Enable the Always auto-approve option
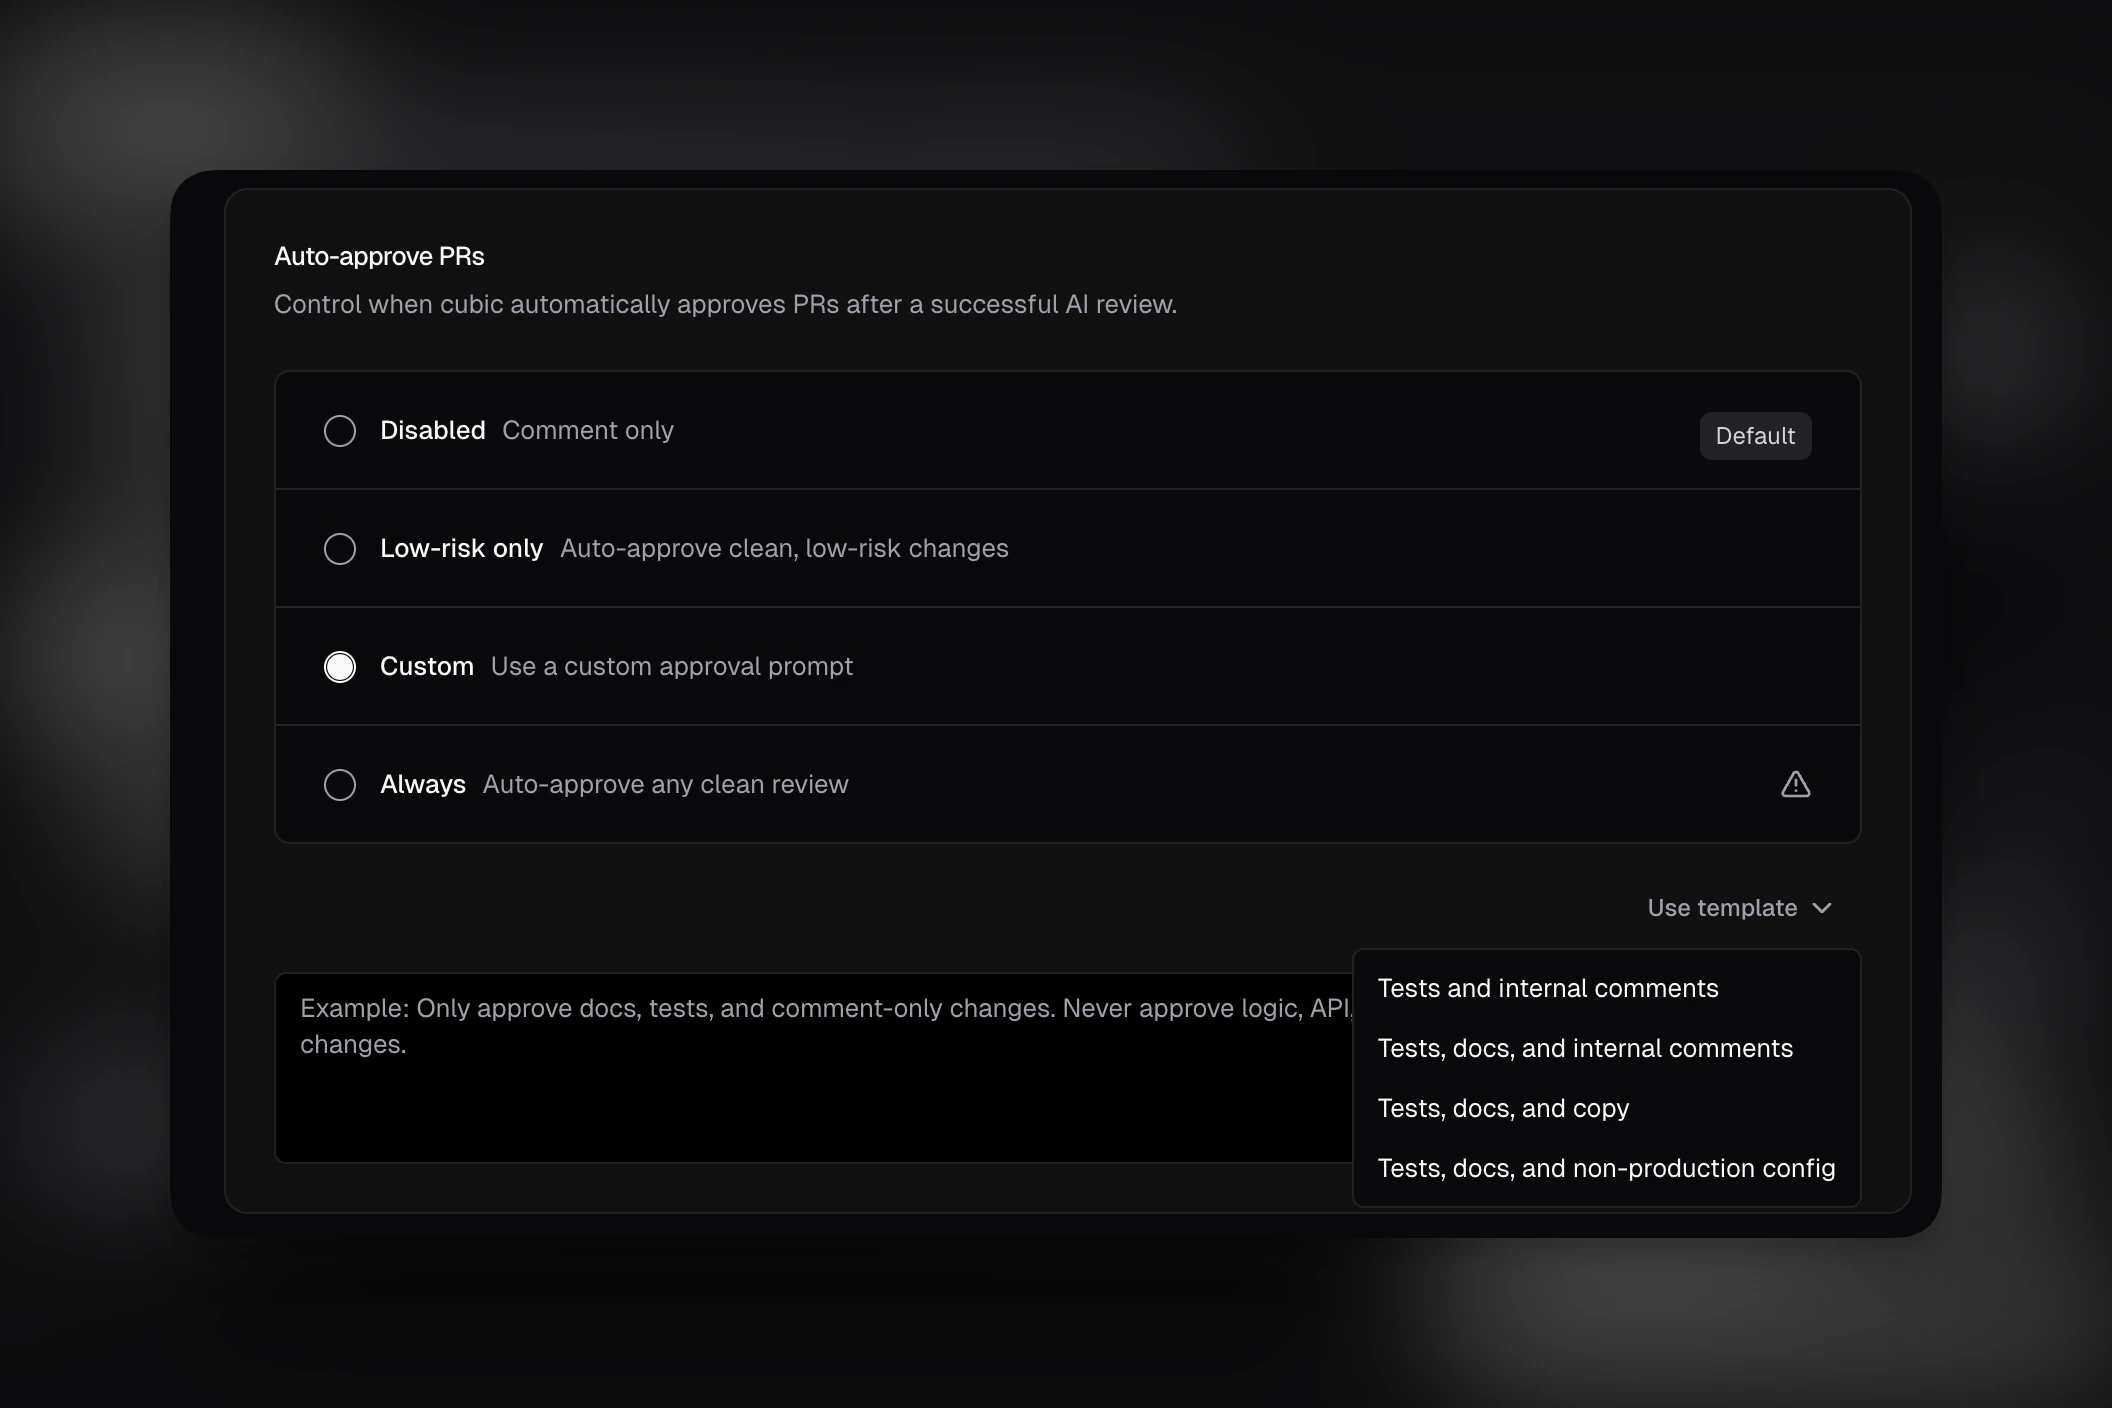This screenshot has width=2112, height=1408. tap(339, 784)
